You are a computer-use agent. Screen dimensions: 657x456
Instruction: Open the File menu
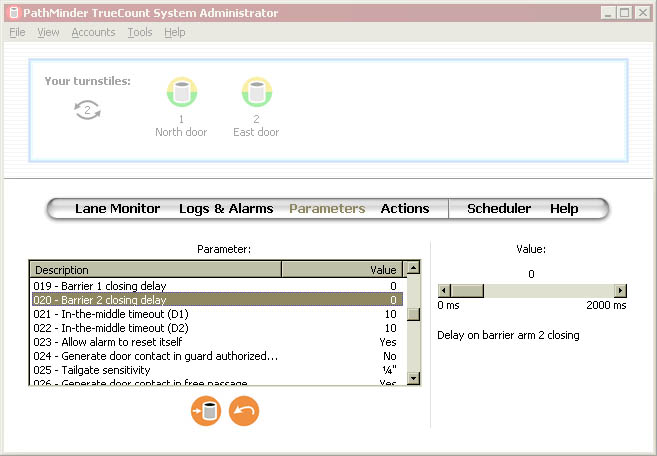pos(17,32)
